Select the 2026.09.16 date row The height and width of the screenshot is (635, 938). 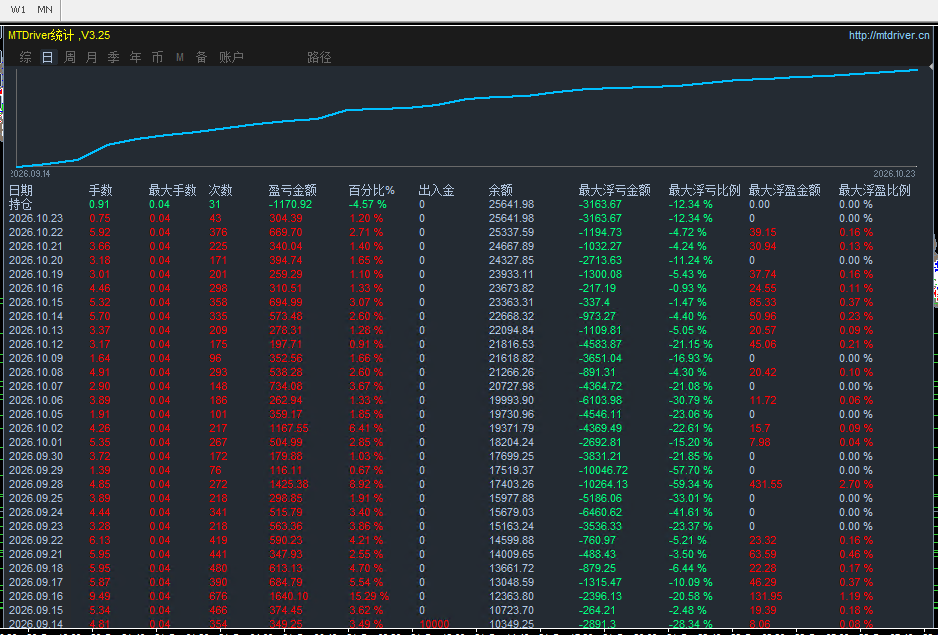coord(36,596)
